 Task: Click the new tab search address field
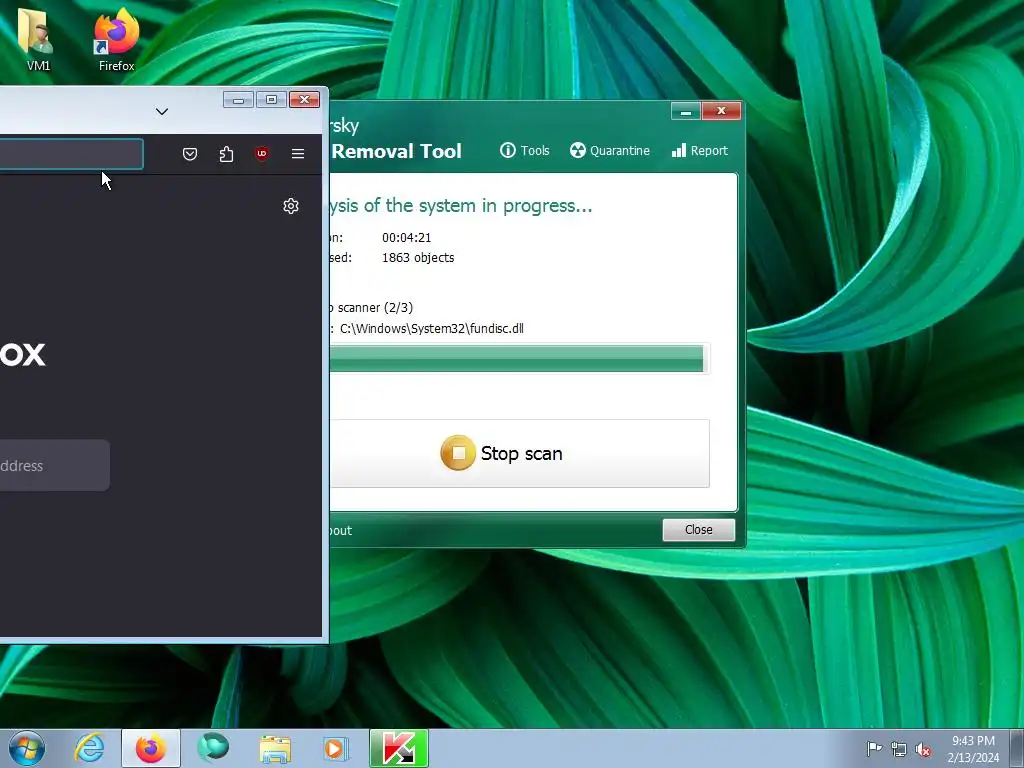pos(55,466)
